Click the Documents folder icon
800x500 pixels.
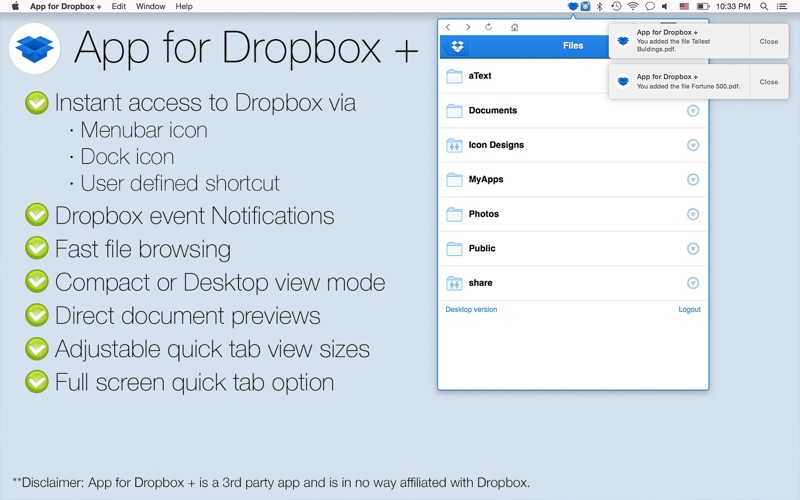point(454,111)
